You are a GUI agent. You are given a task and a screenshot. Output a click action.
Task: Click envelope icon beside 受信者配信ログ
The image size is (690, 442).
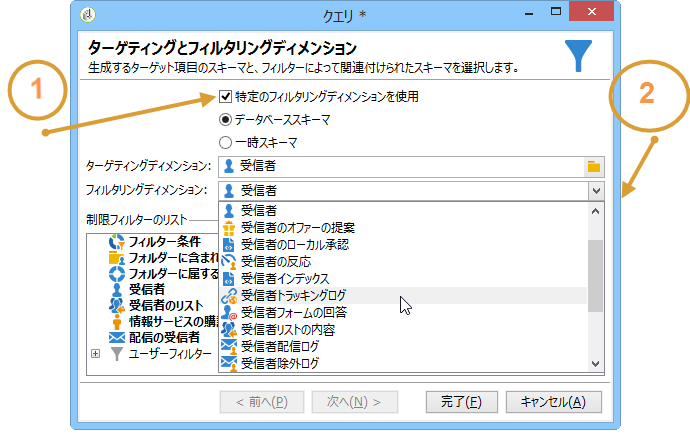coord(229,346)
